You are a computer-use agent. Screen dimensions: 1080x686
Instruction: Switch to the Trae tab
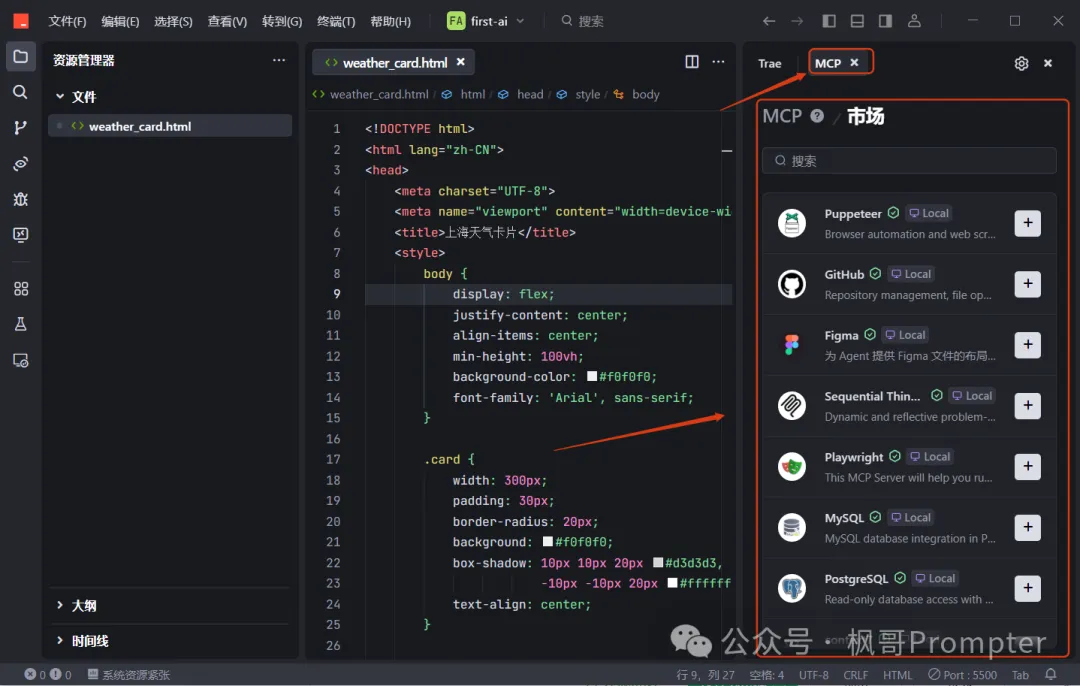pyautogui.click(x=770, y=63)
